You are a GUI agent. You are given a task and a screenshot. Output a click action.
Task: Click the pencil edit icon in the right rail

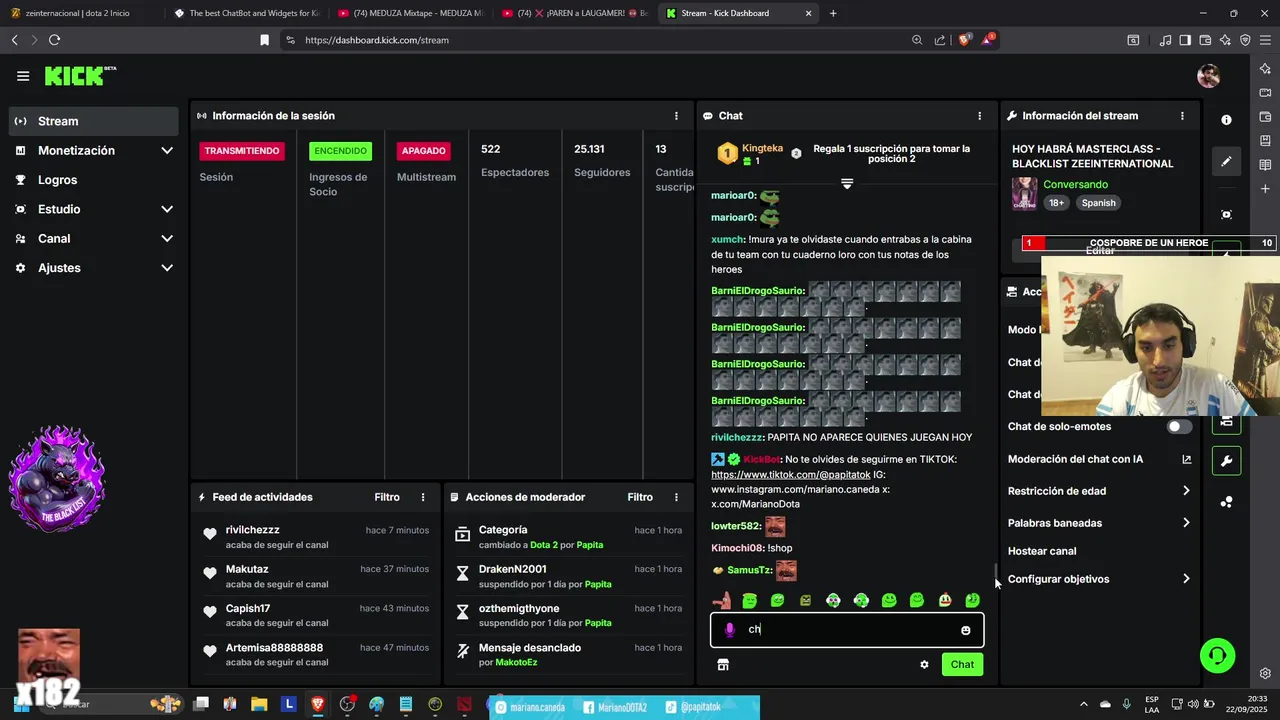click(1226, 161)
